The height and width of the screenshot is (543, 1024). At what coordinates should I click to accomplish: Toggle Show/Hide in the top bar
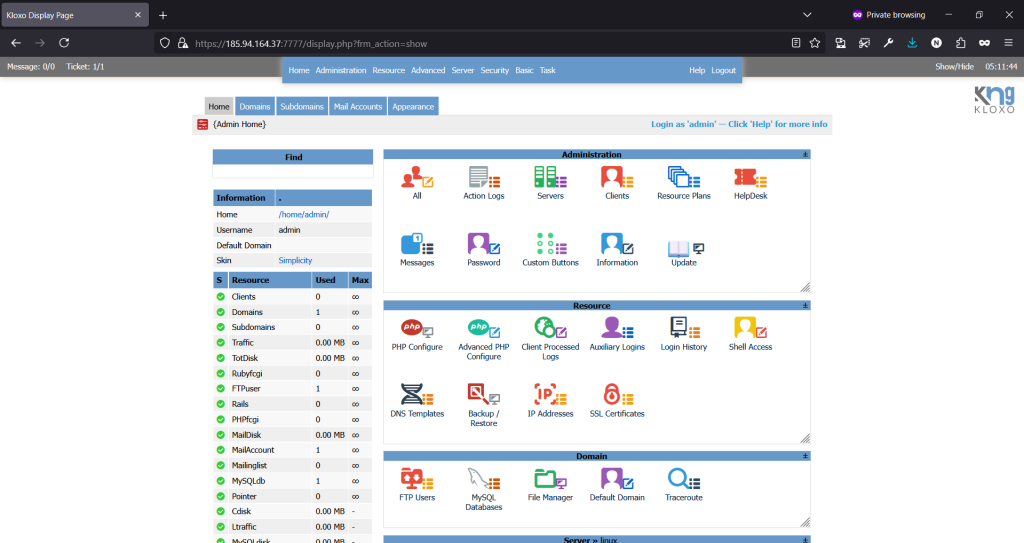[x=954, y=67]
